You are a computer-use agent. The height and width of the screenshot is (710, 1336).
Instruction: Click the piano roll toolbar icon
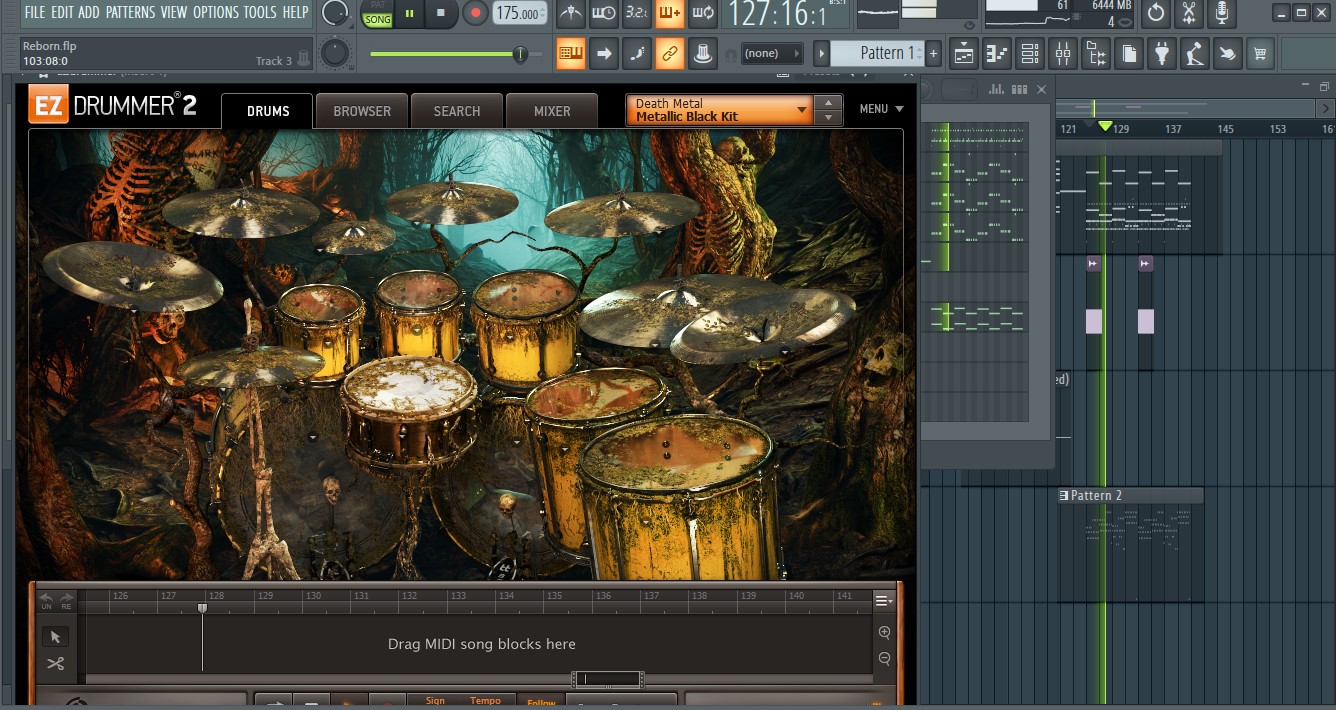point(997,53)
